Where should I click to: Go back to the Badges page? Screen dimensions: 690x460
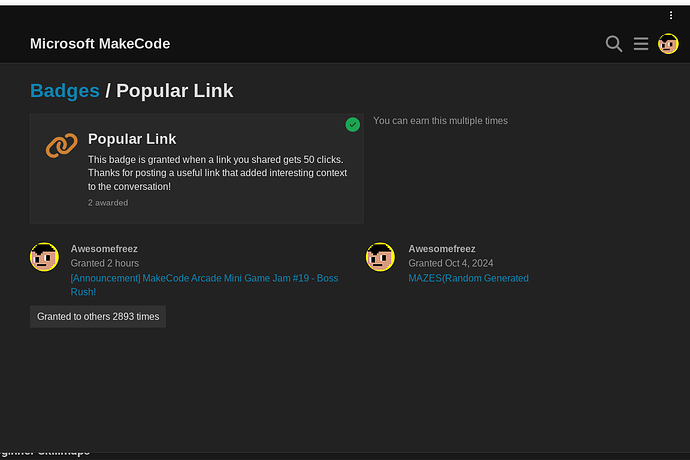(x=65, y=91)
